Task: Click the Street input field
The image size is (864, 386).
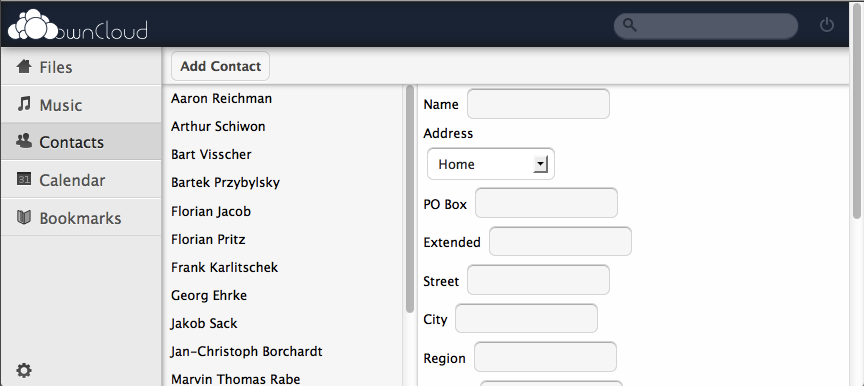Action: coord(538,280)
